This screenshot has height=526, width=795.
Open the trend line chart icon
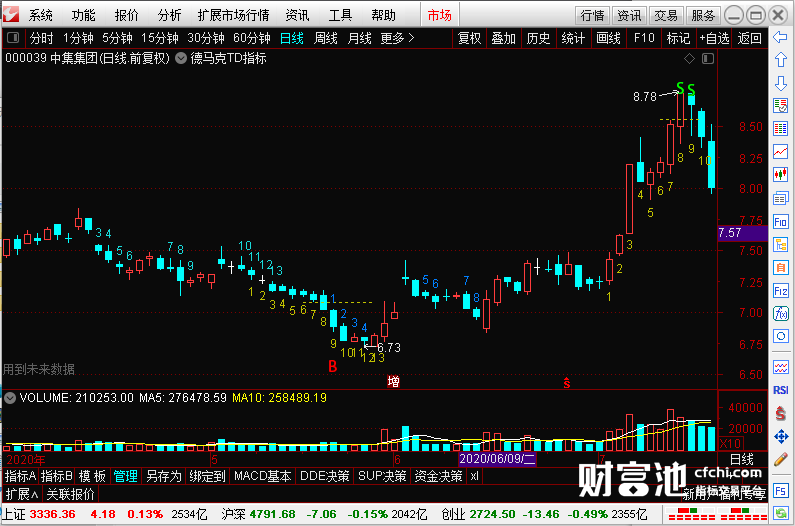780,151
